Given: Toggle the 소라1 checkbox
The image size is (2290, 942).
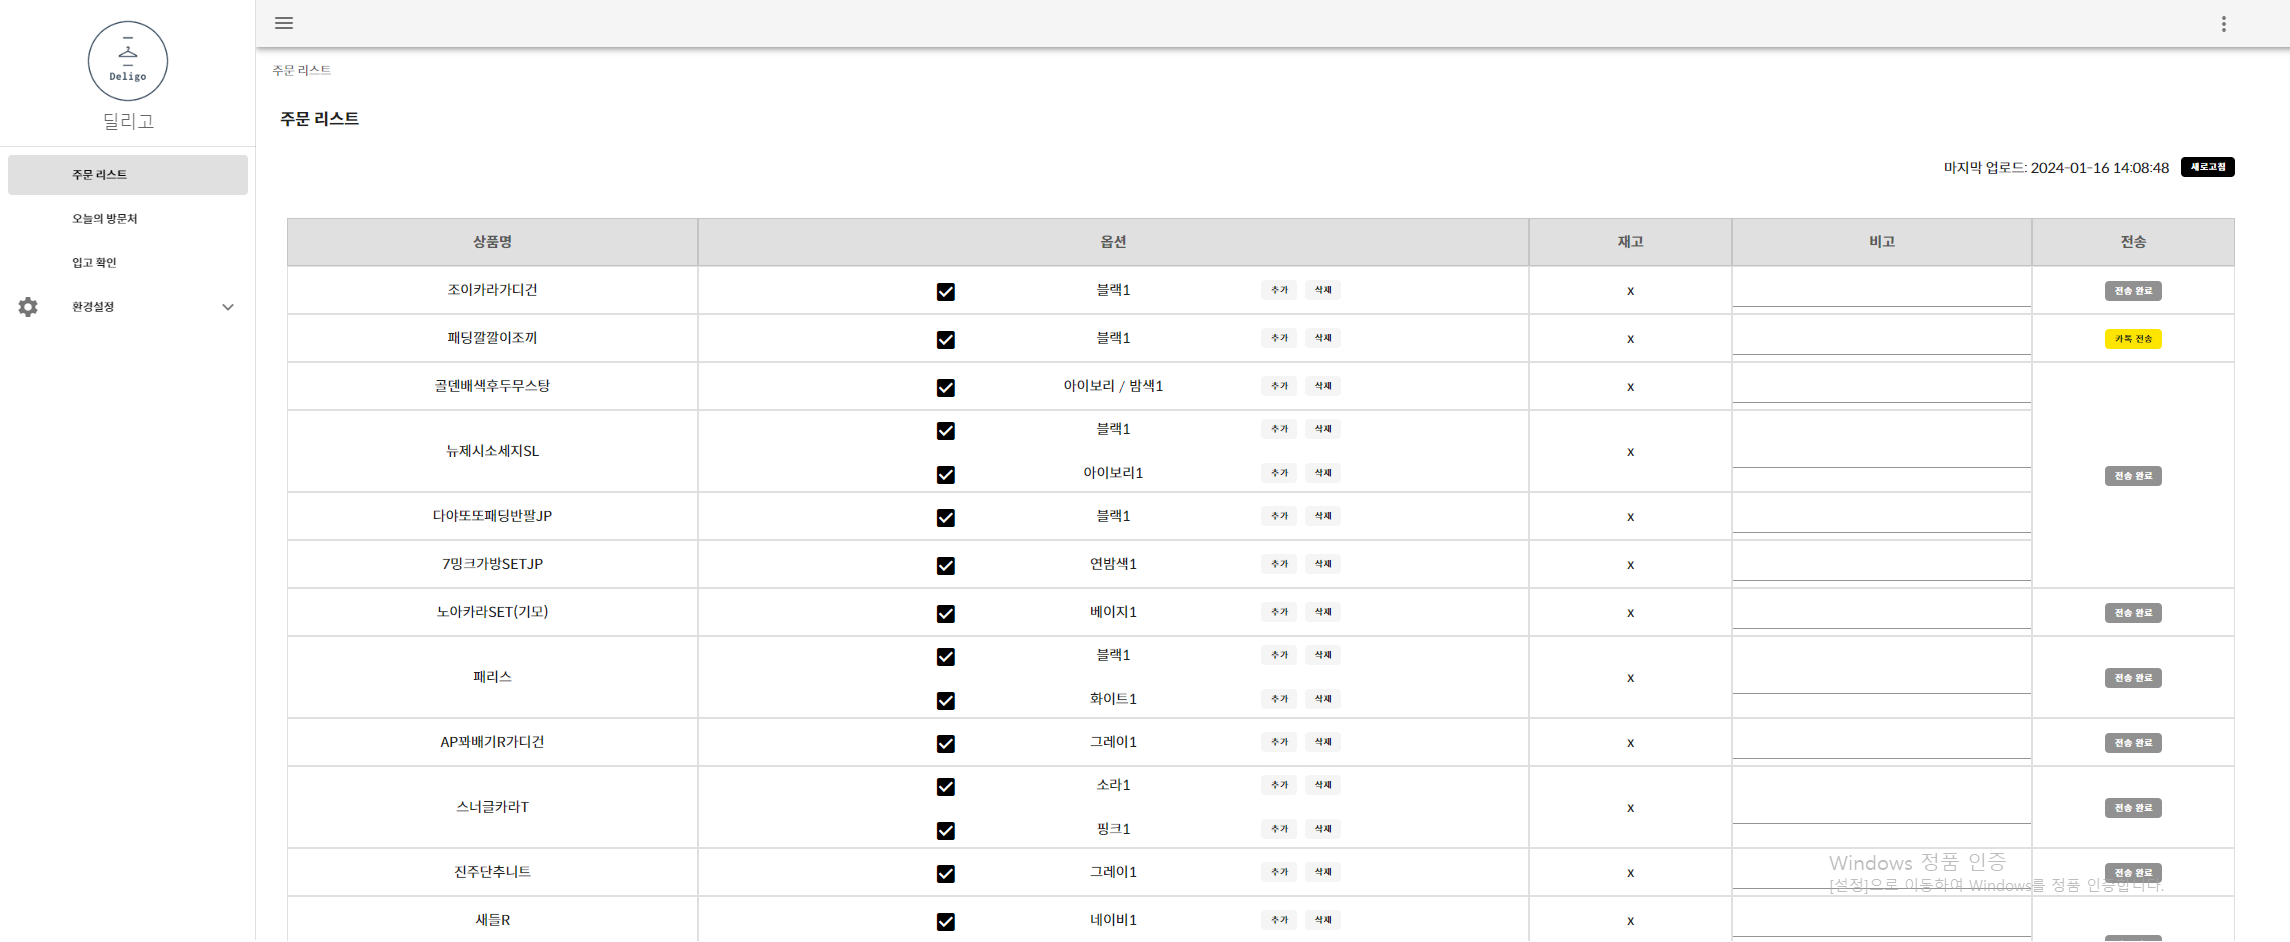Looking at the screenshot, I should pos(945,786).
